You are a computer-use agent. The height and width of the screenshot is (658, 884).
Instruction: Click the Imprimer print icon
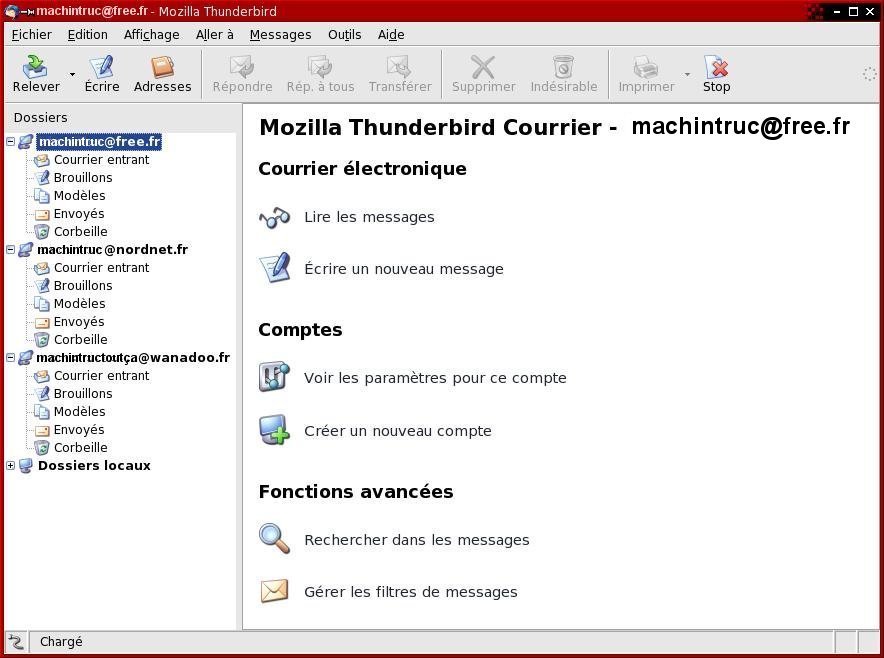coord(646,67)
